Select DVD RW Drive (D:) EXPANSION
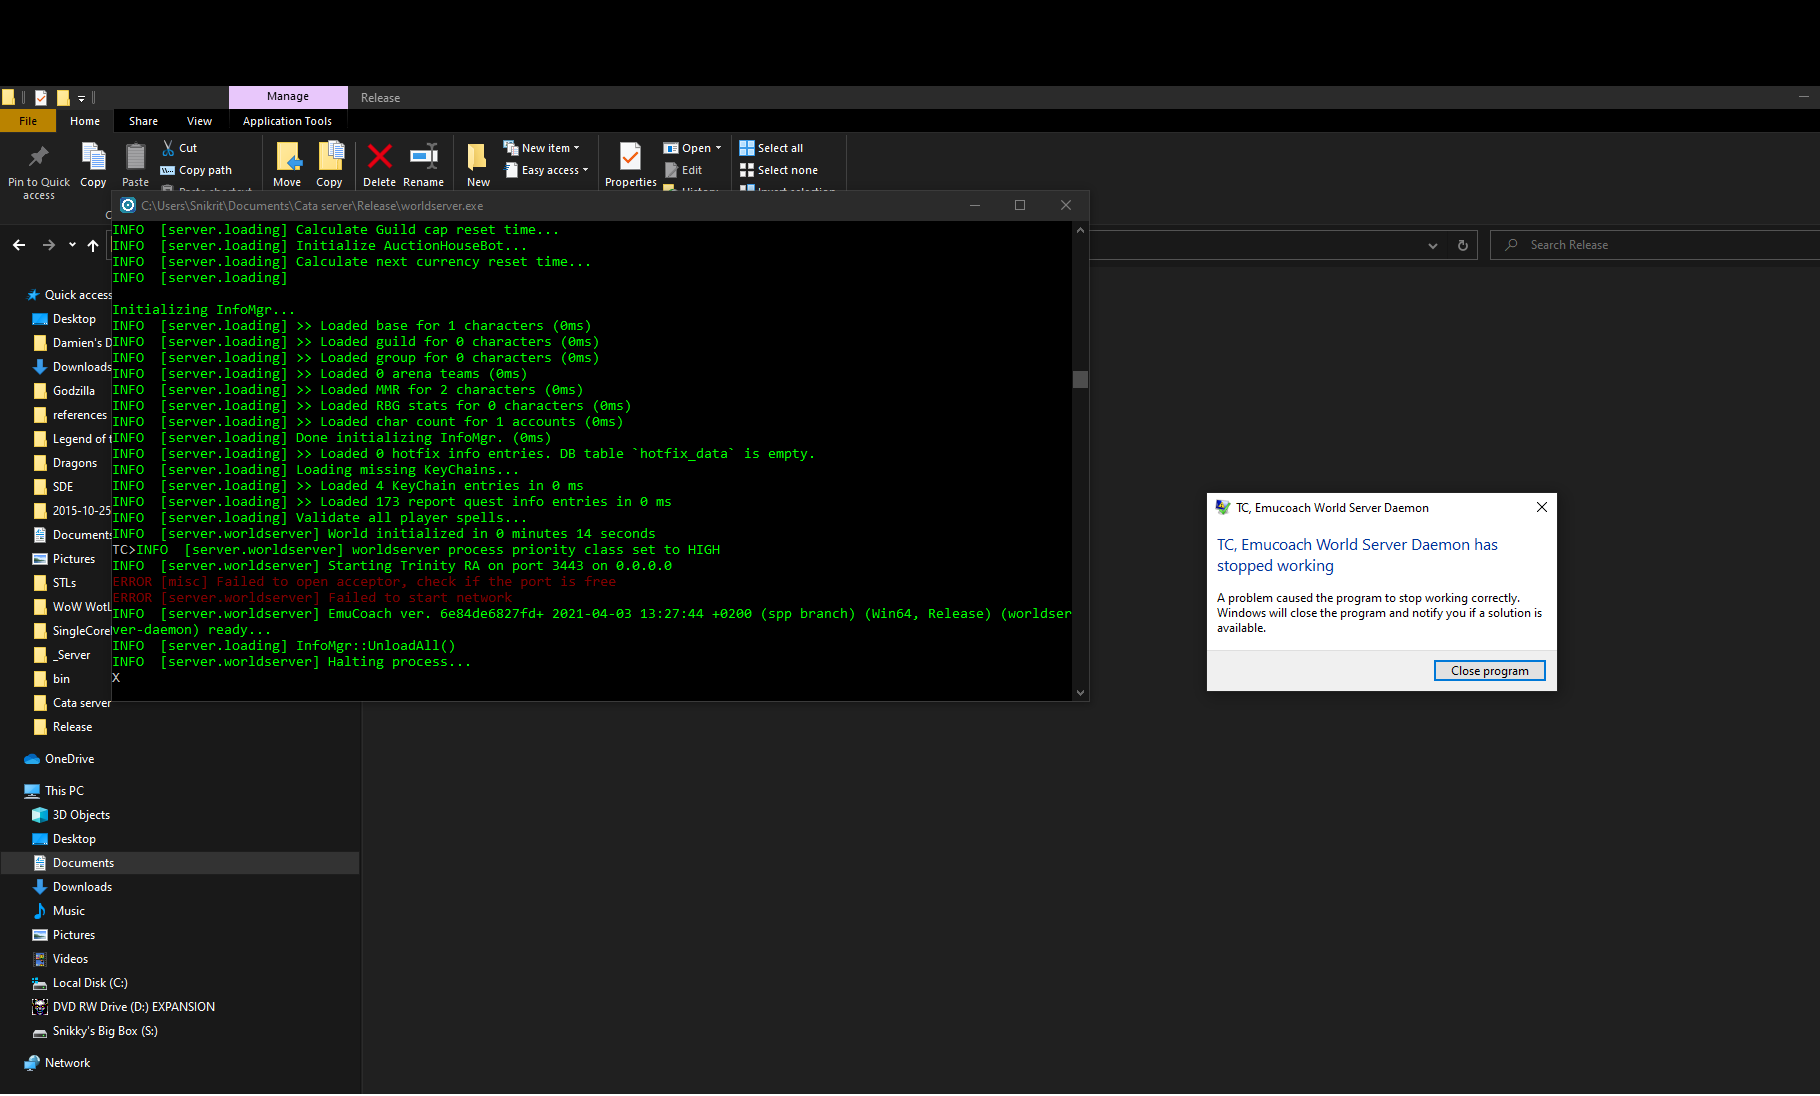Screen dimensions: 1820x1096 point(124,1007)
